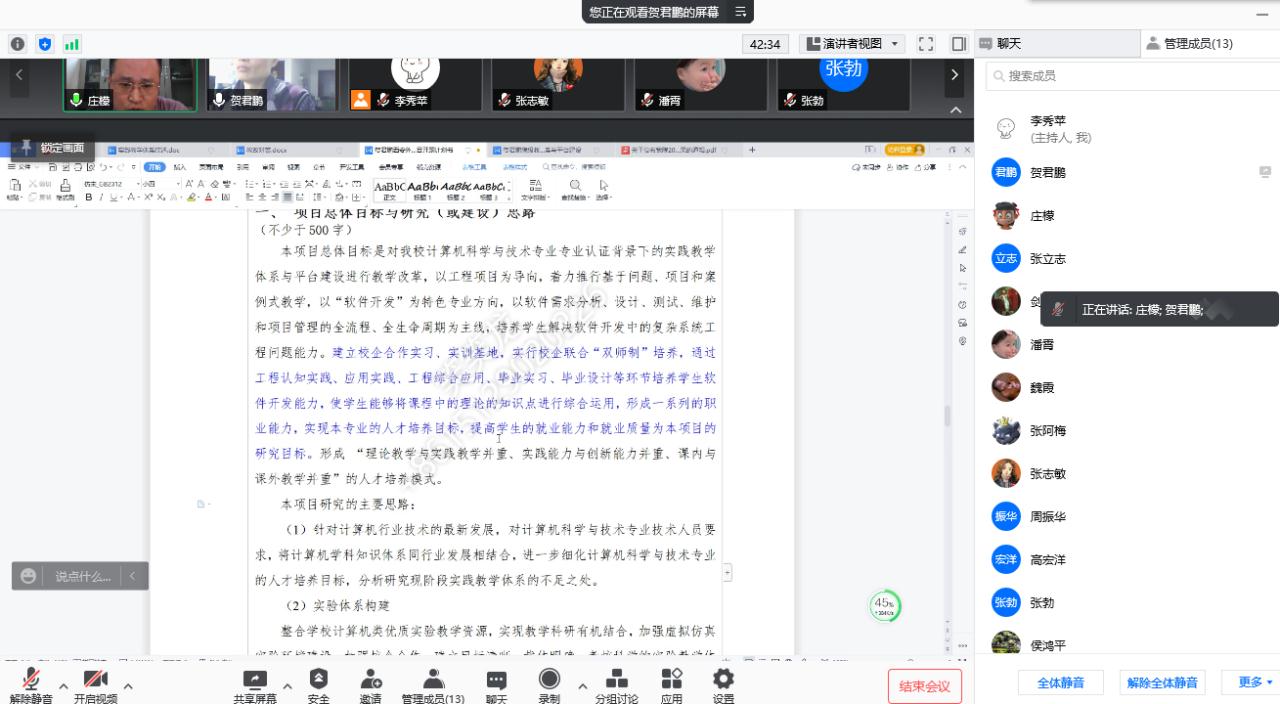Click 45% circular progress indicator
The image size is (1280, 704).
[884, 606]
